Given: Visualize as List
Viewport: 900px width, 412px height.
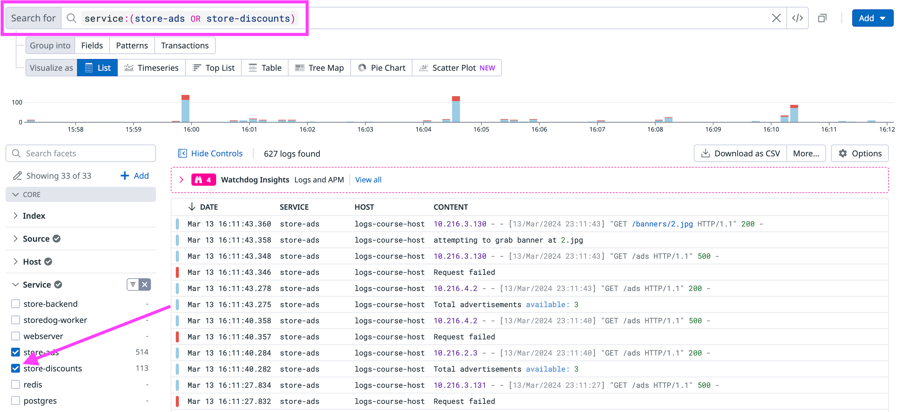Looking at the screenshot, I should pyautogui.click(x=98, y=68).
